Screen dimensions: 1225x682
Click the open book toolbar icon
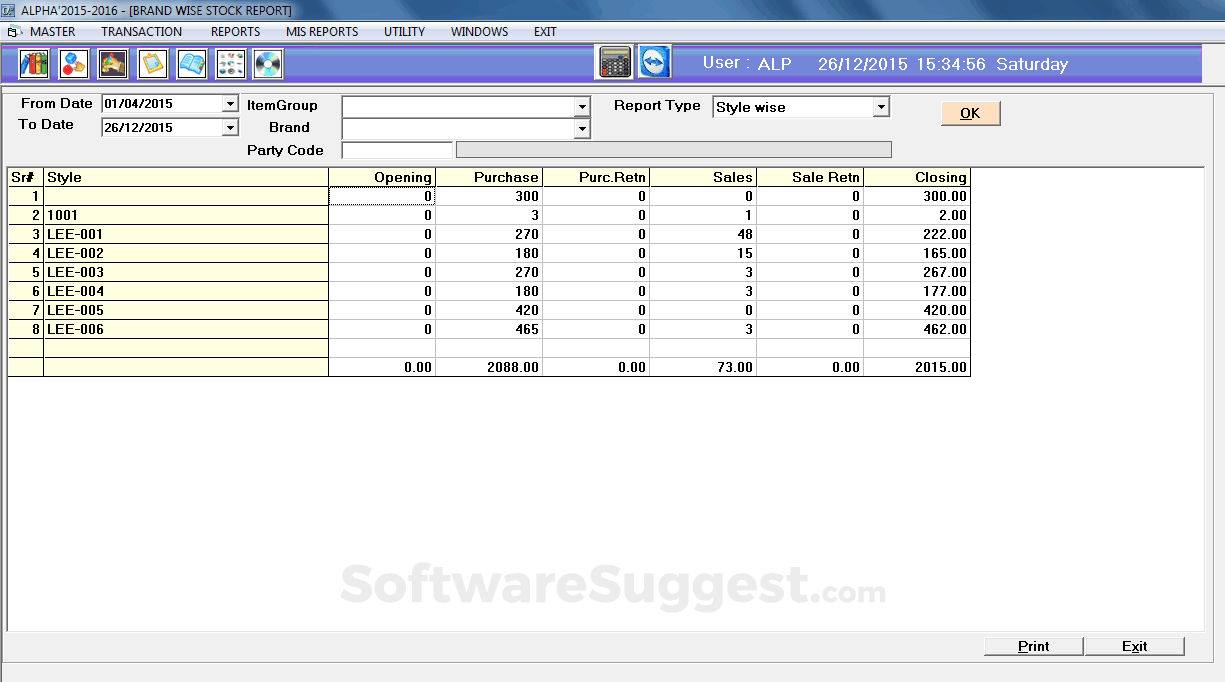pyautogui.click(x=192, y=63)
